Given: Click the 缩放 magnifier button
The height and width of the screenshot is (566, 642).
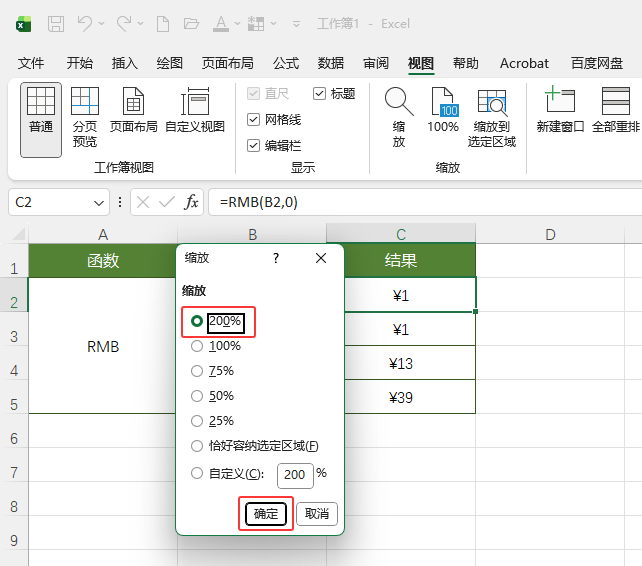Looking at the screenshot, I should [399, 118].
